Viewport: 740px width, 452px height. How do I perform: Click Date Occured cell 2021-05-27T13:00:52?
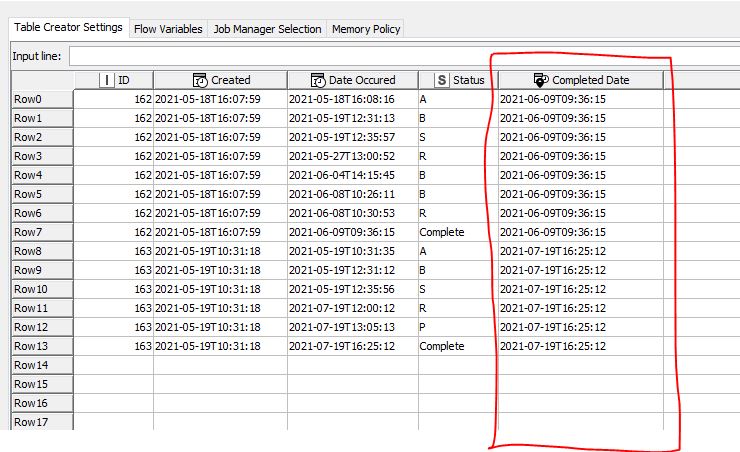353,156
